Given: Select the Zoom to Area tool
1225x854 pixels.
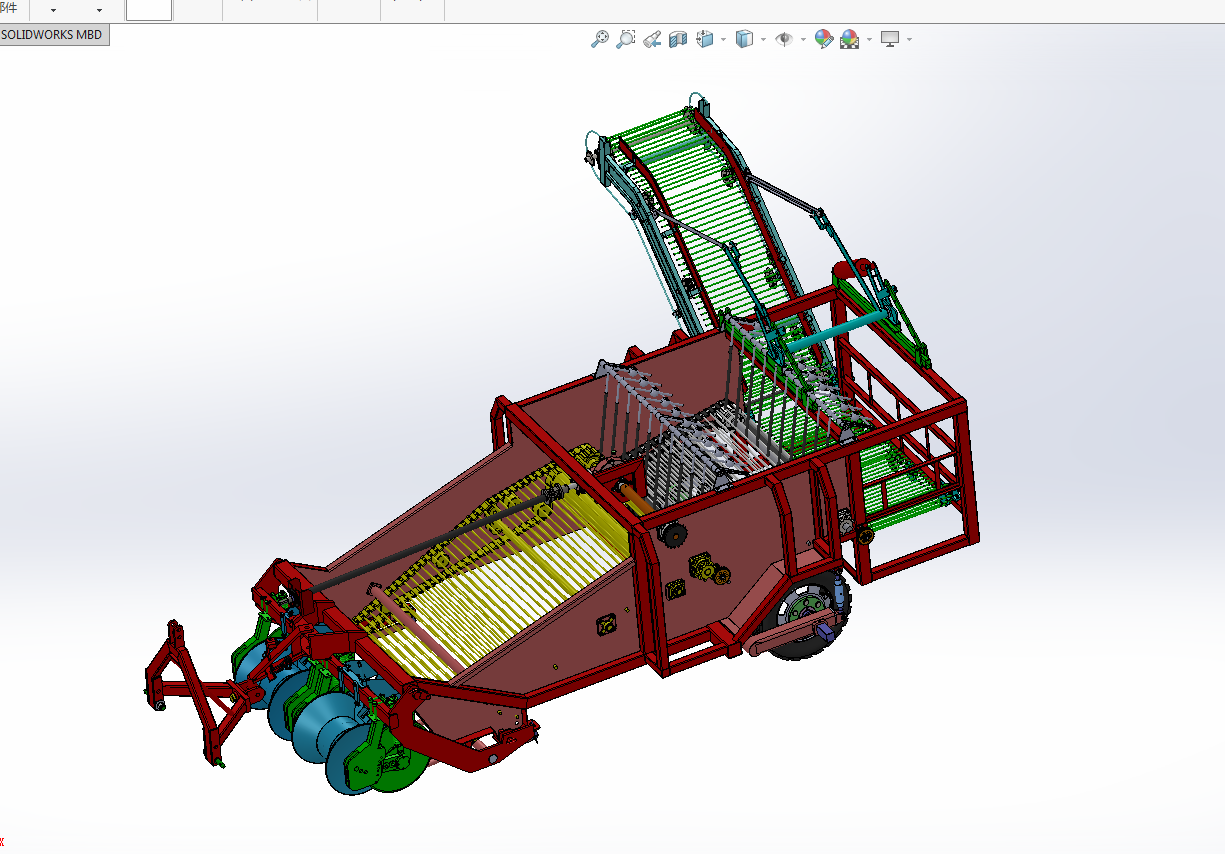Looking at the screenshot, I should point(625,39).
